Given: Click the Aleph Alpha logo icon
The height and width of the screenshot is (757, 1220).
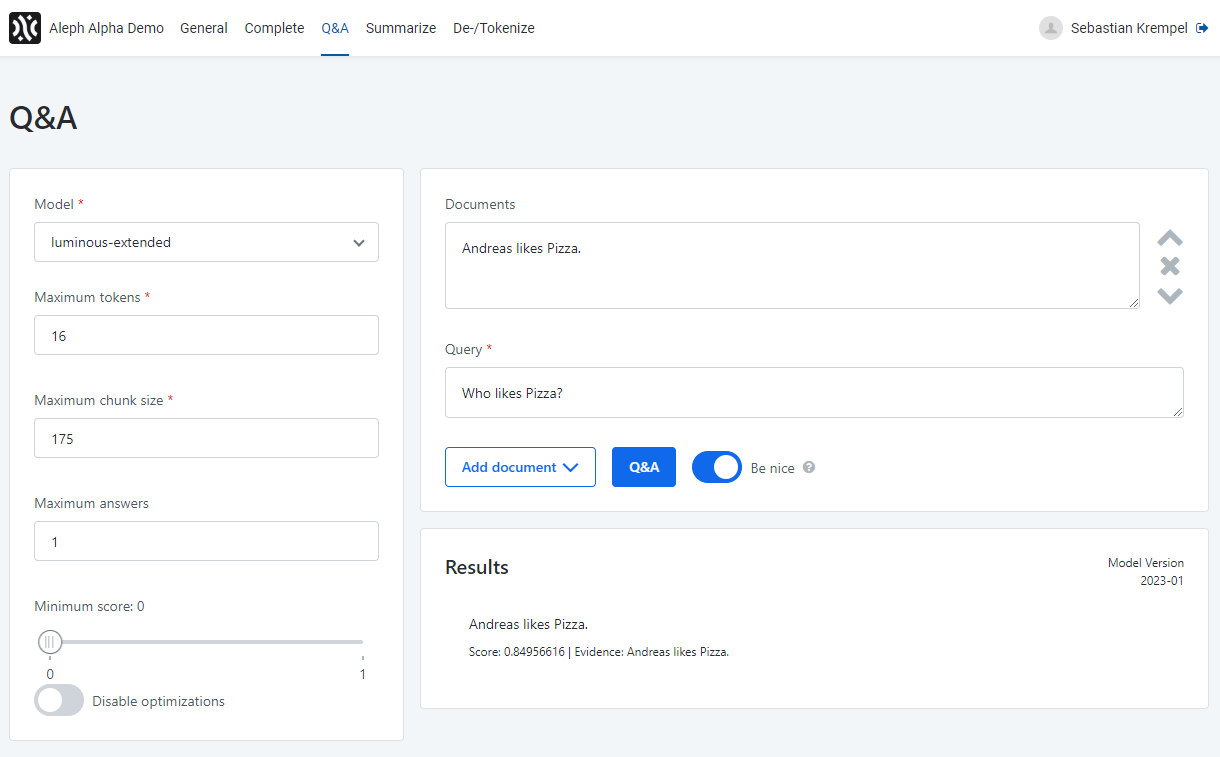Looking at the screenshot, I should coord(25,28).
